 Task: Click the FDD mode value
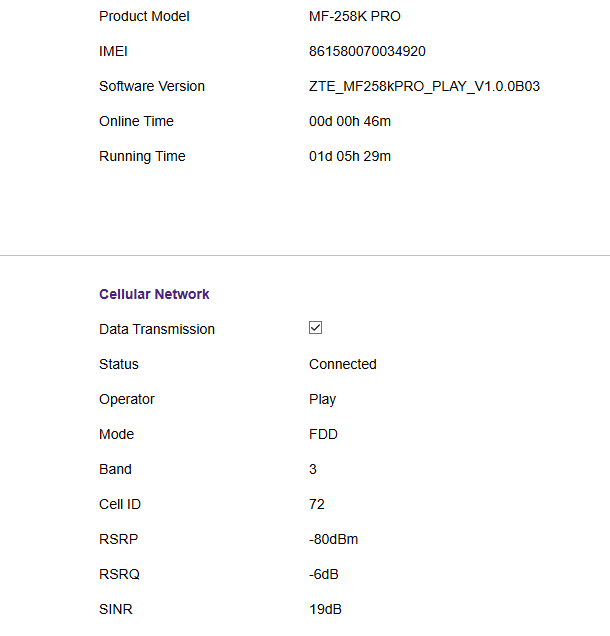(x=323, y=434)
